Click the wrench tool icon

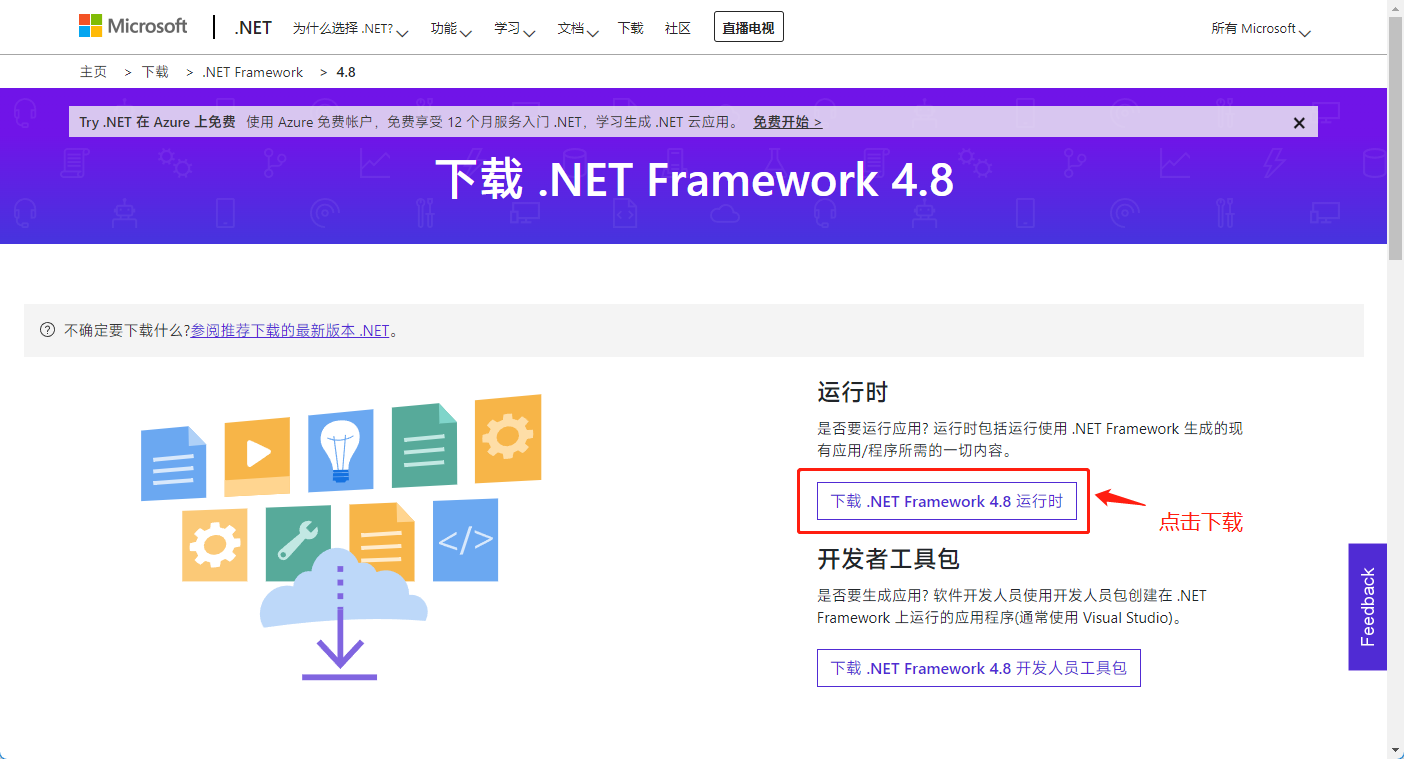(x=298, y=543)
